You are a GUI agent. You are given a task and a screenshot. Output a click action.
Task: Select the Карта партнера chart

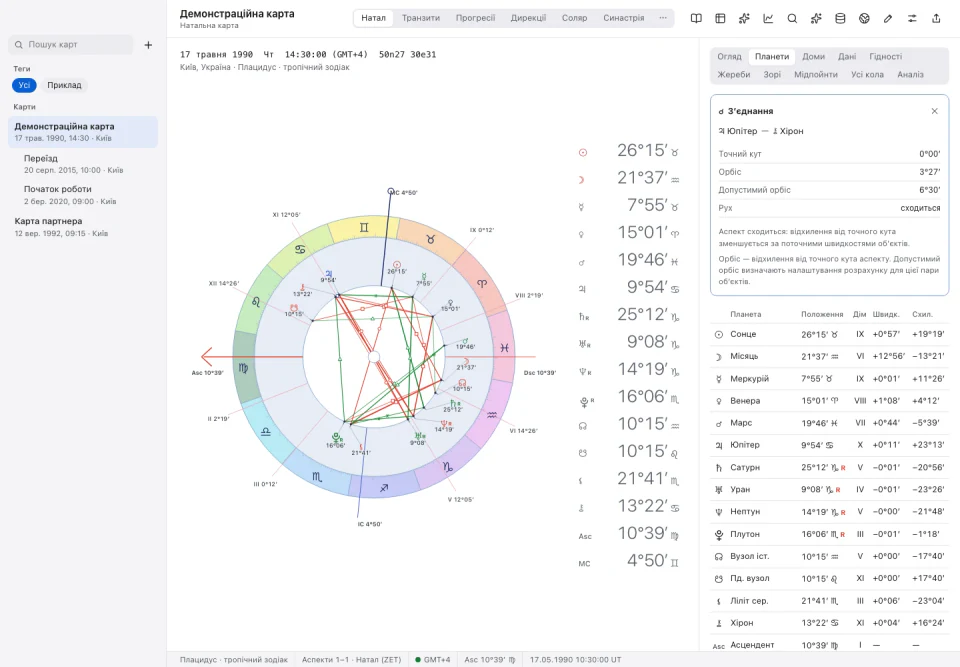83,227
